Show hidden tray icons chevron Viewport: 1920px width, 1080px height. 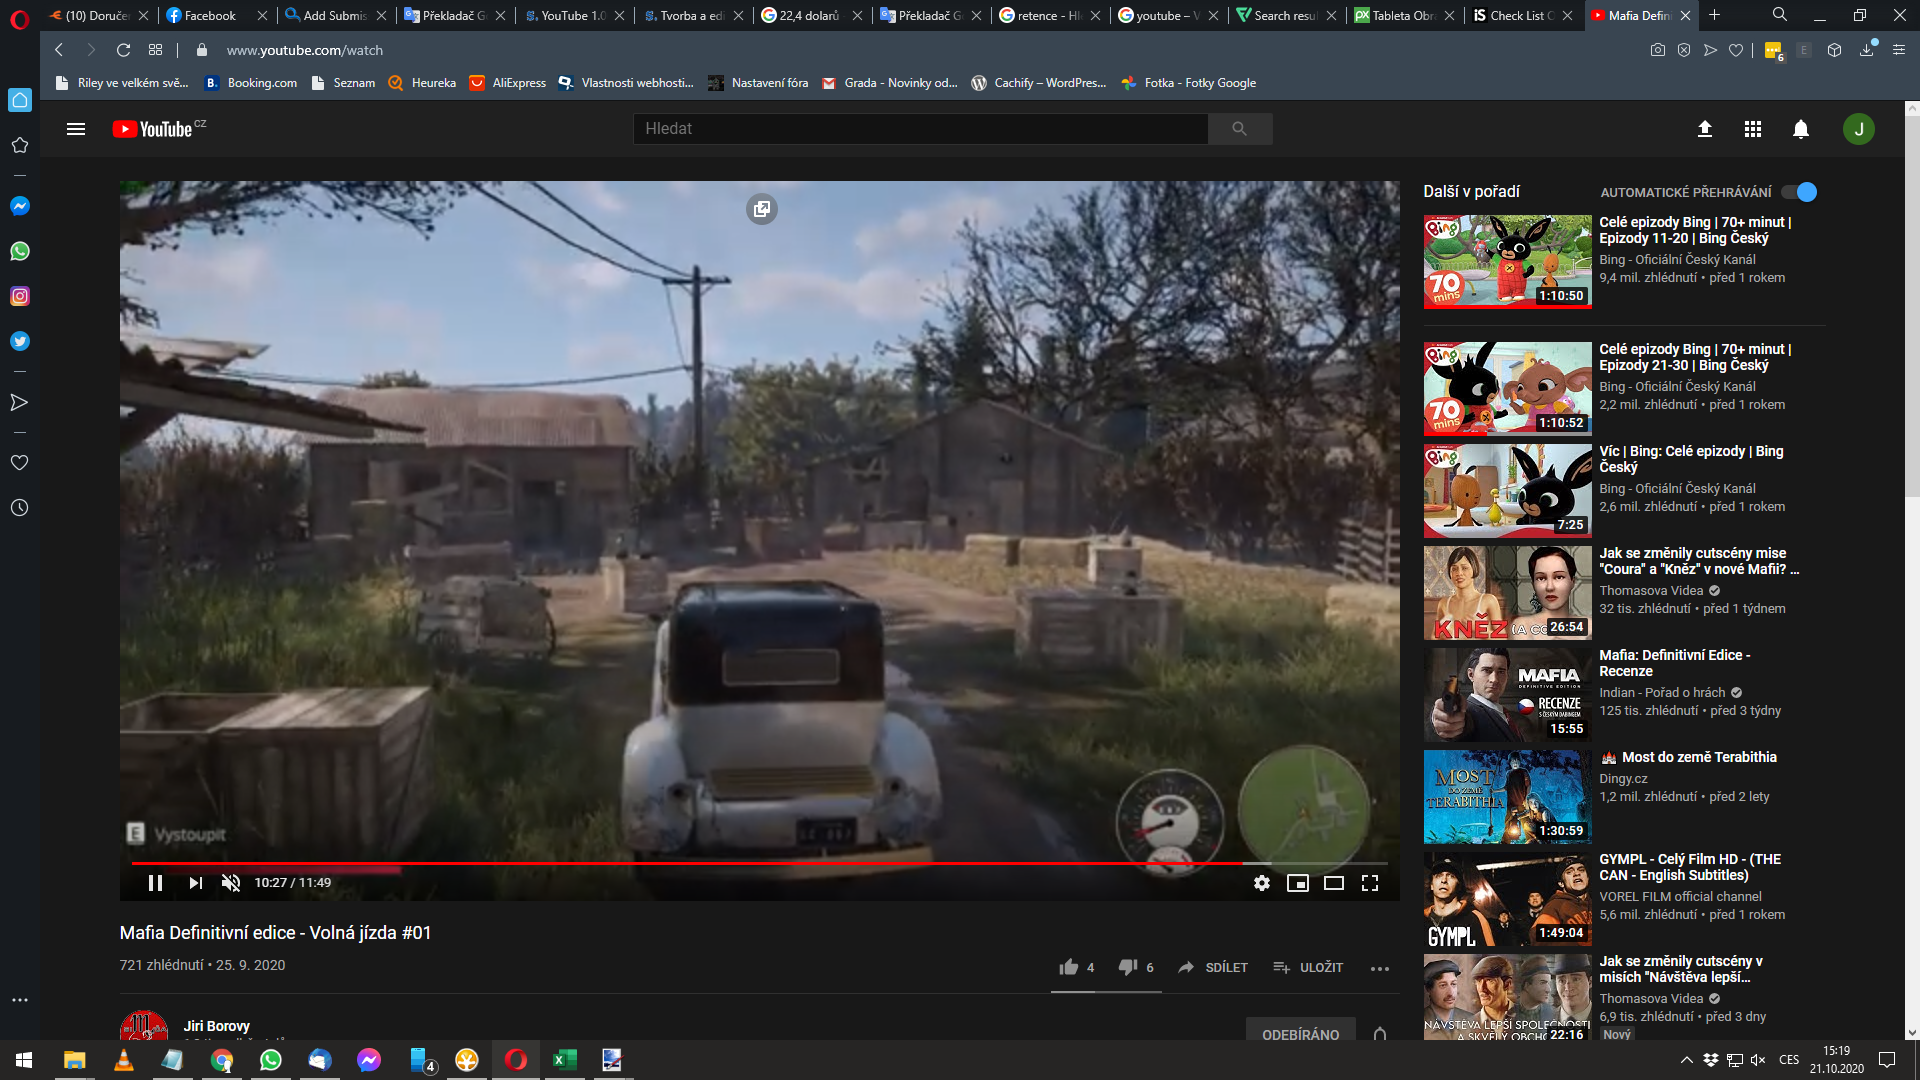(1687, 1060)
